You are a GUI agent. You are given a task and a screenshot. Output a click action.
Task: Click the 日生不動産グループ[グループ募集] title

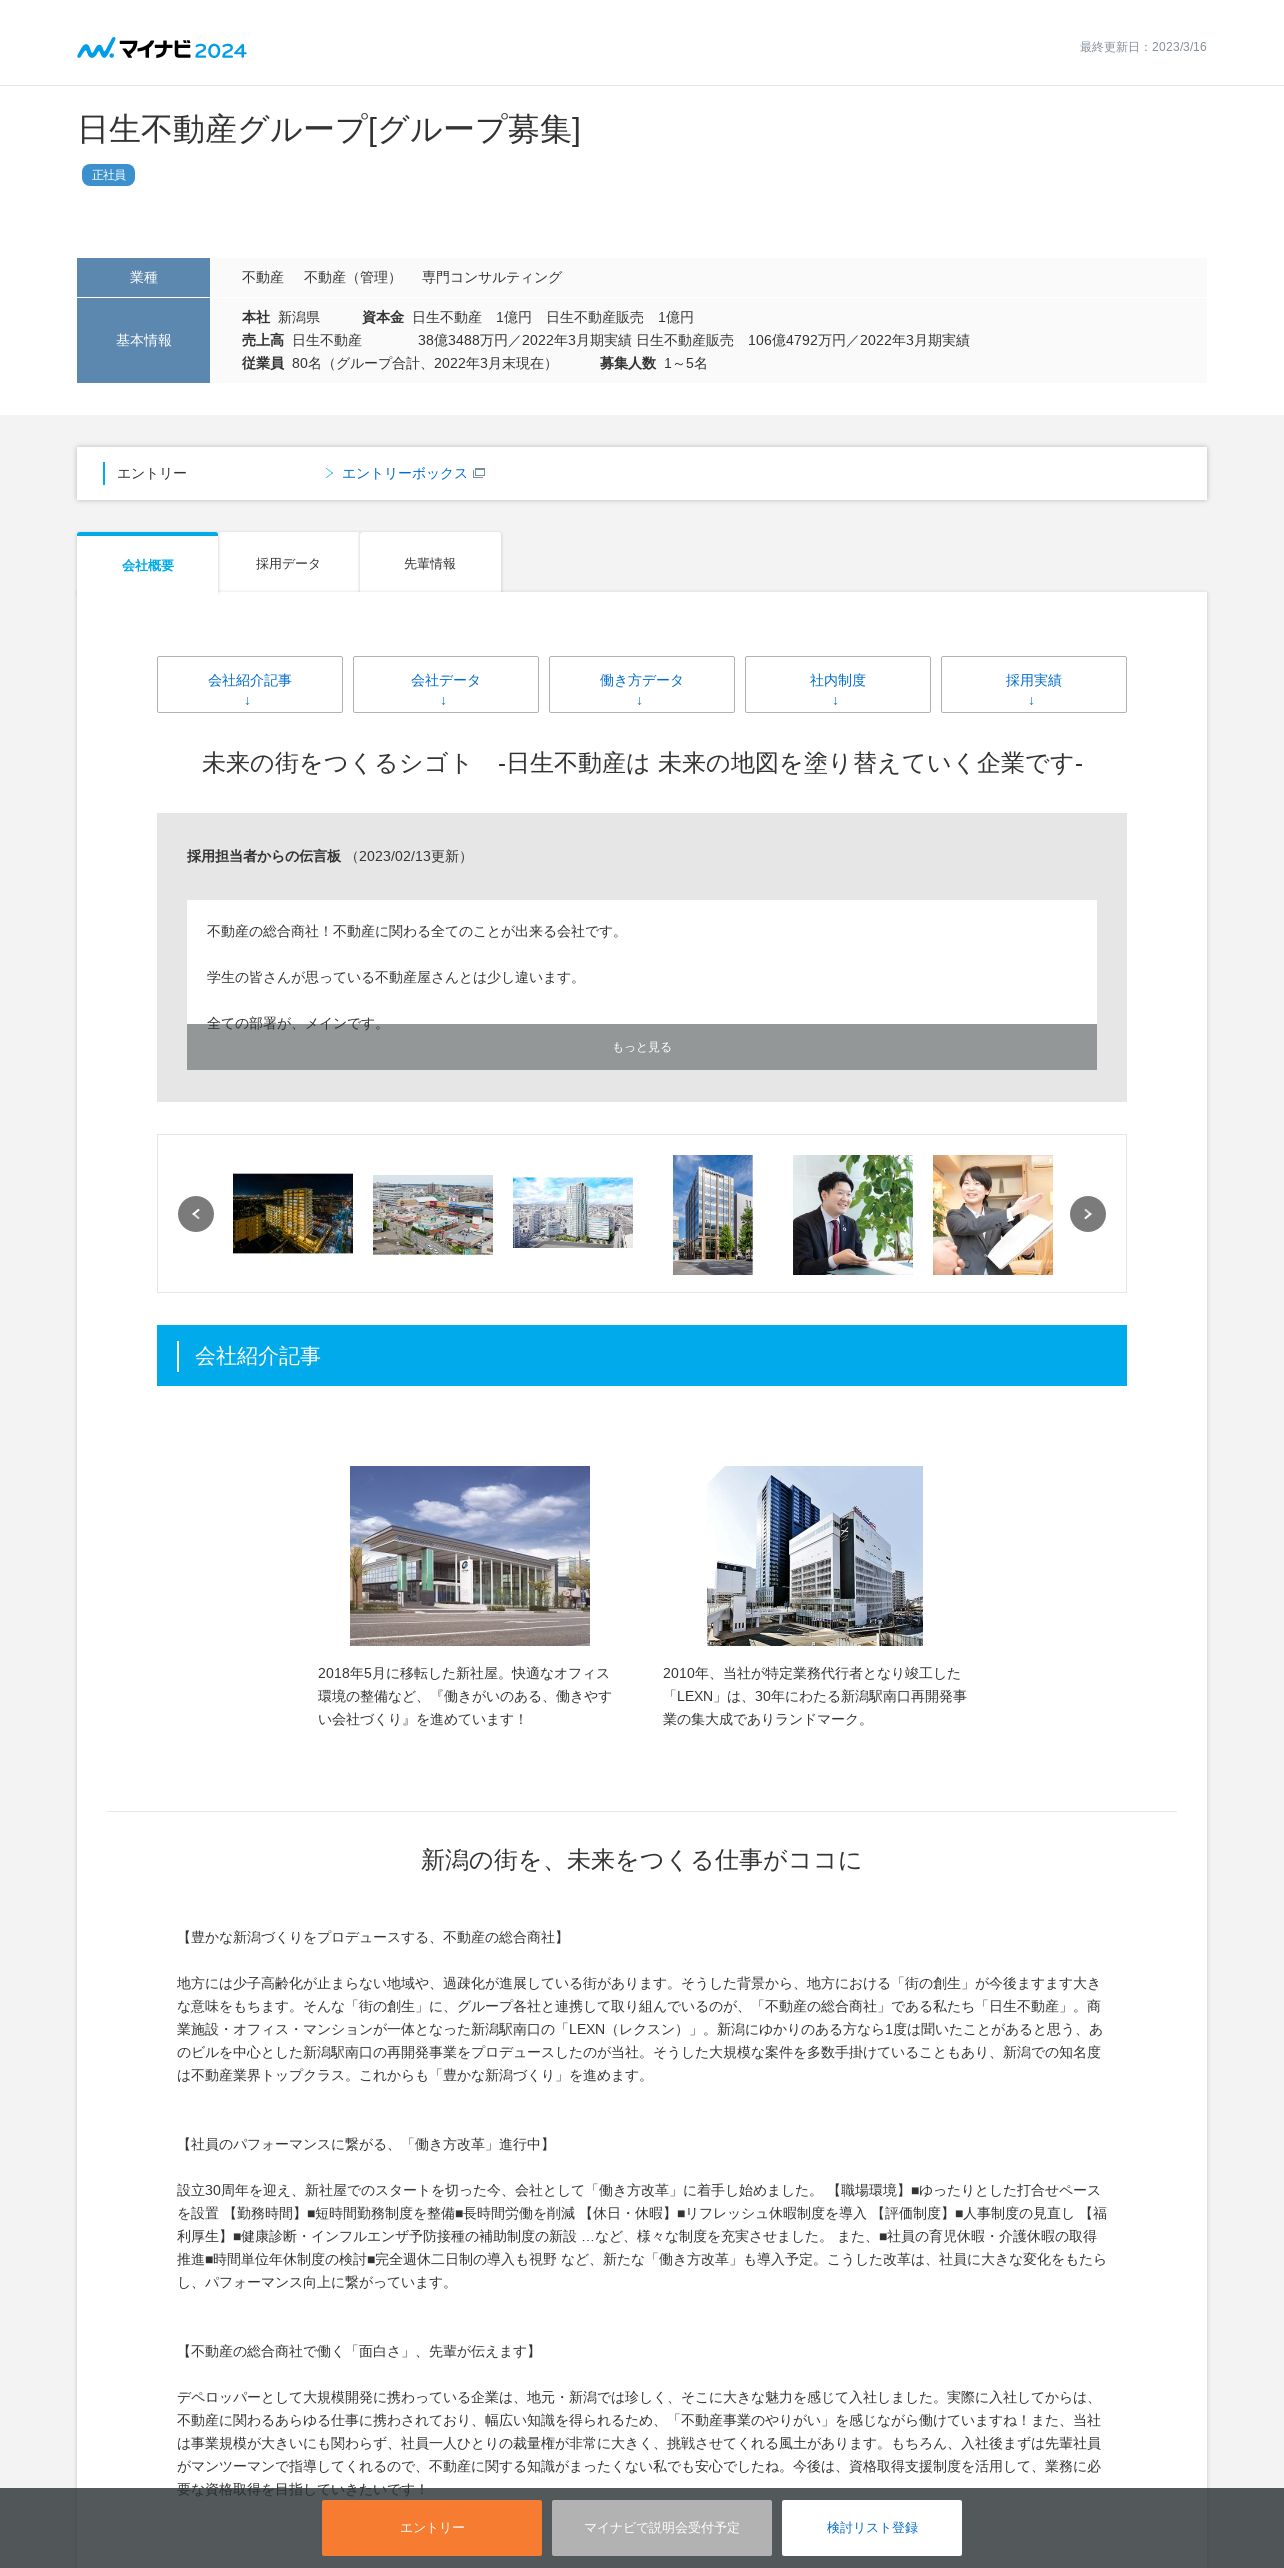tap(329, 129)
